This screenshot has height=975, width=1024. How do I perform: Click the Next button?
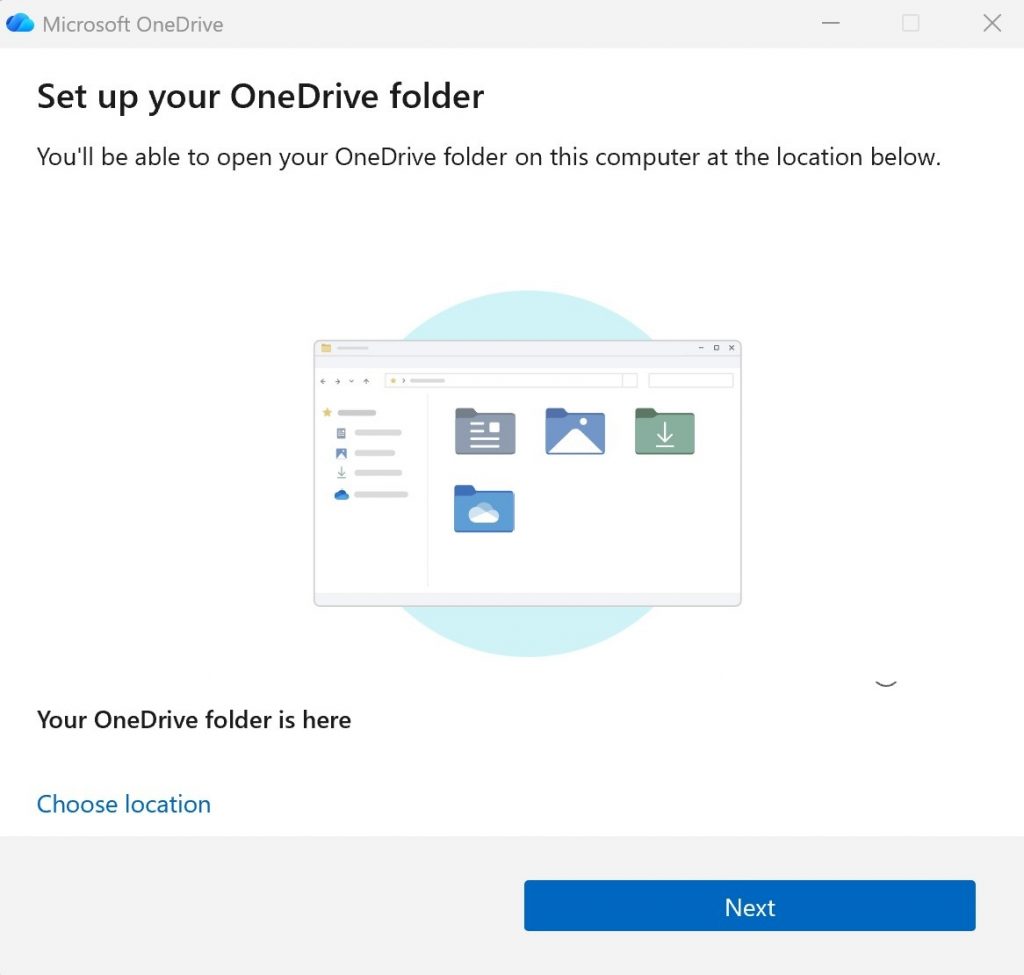749,905
